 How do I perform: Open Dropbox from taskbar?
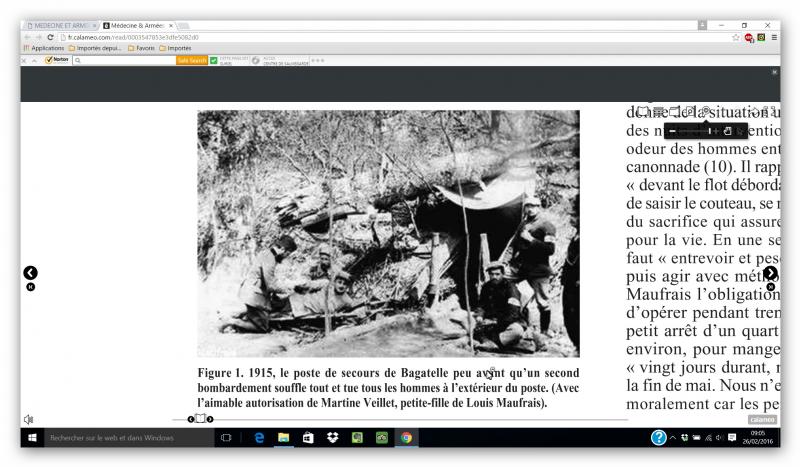(333, 438)
